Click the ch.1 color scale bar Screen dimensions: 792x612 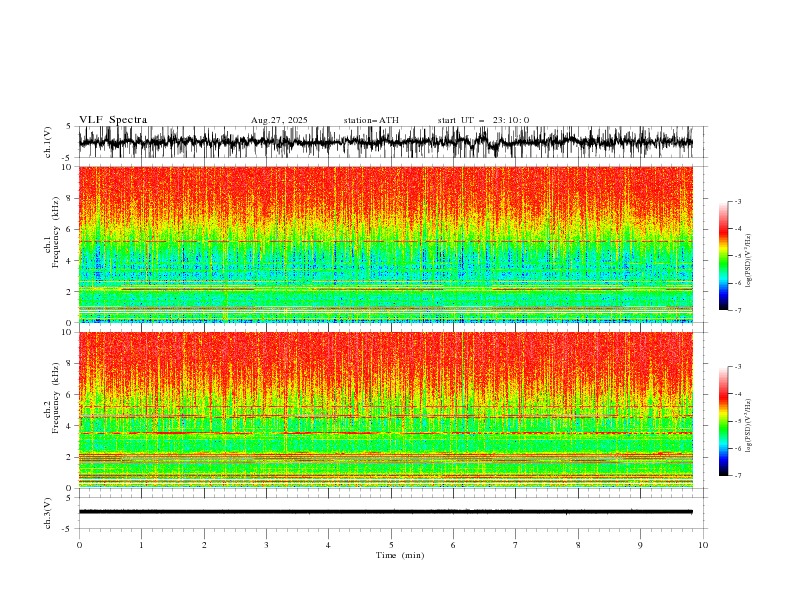pyautogui.click(x=723, y=256)
